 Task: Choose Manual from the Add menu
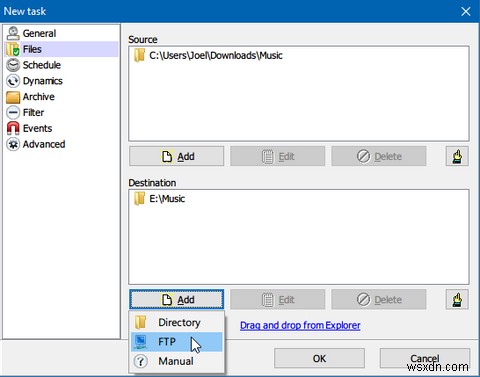click(177, 361)
